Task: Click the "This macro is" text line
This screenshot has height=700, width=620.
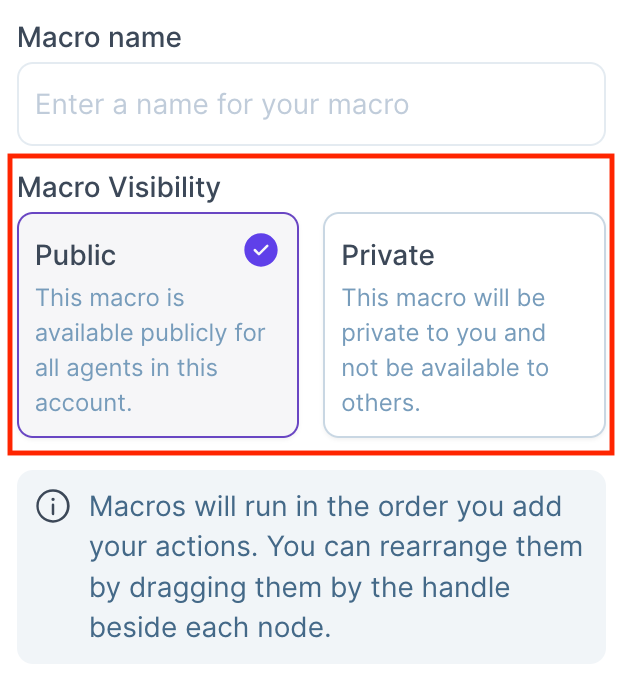Action: pos(110,298)
